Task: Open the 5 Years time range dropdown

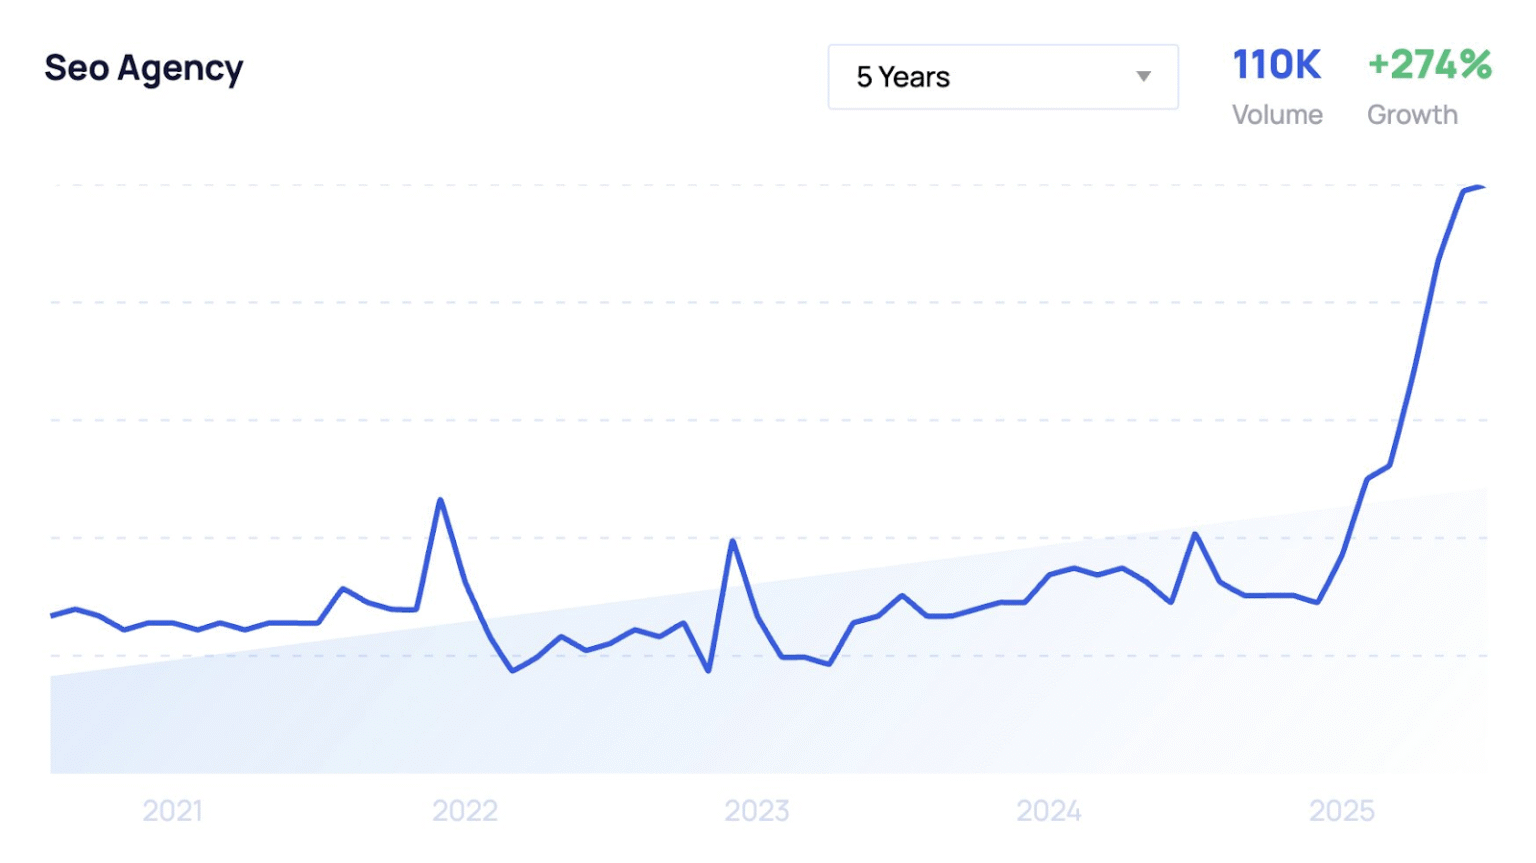Action: point(1002,77)
